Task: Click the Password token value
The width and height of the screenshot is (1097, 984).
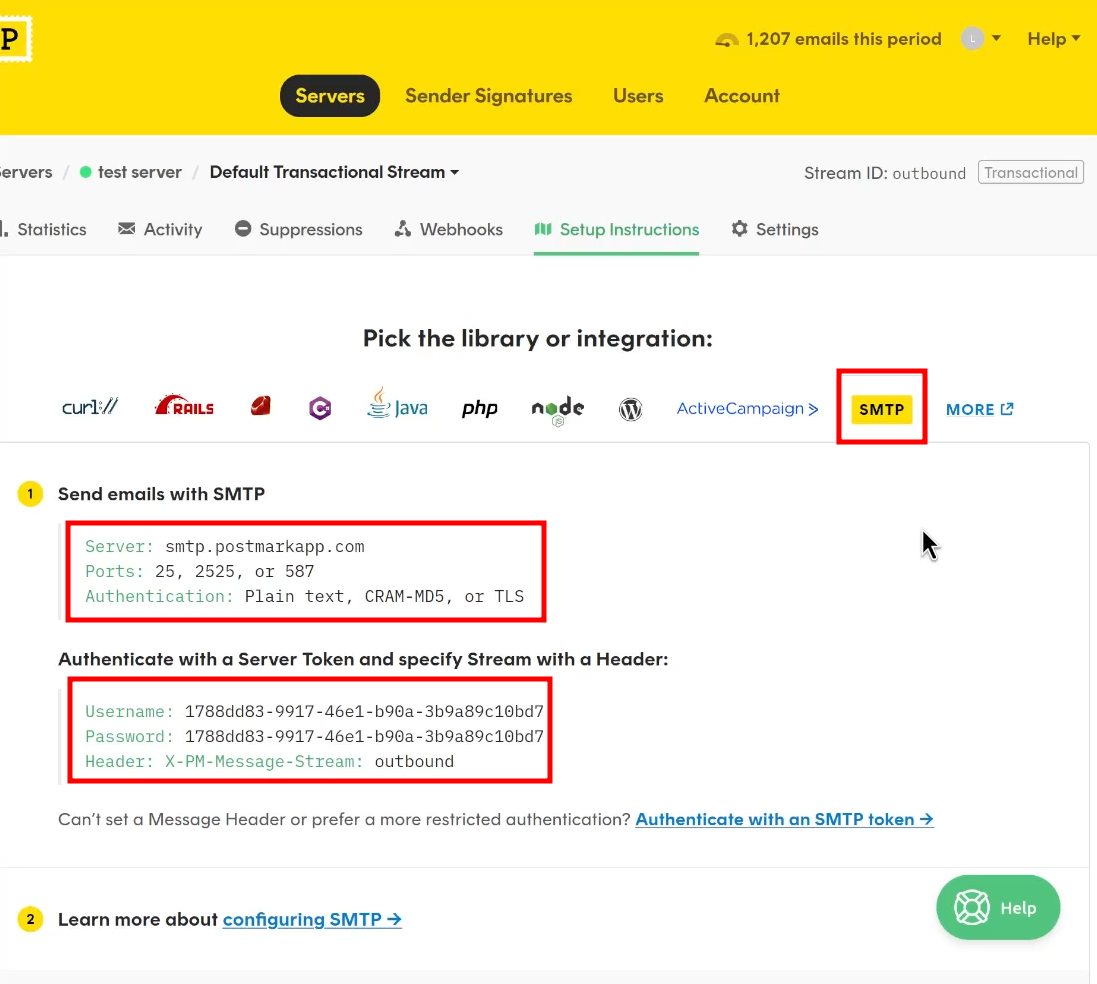Action: pyautogui.click(x=364, y=737)
